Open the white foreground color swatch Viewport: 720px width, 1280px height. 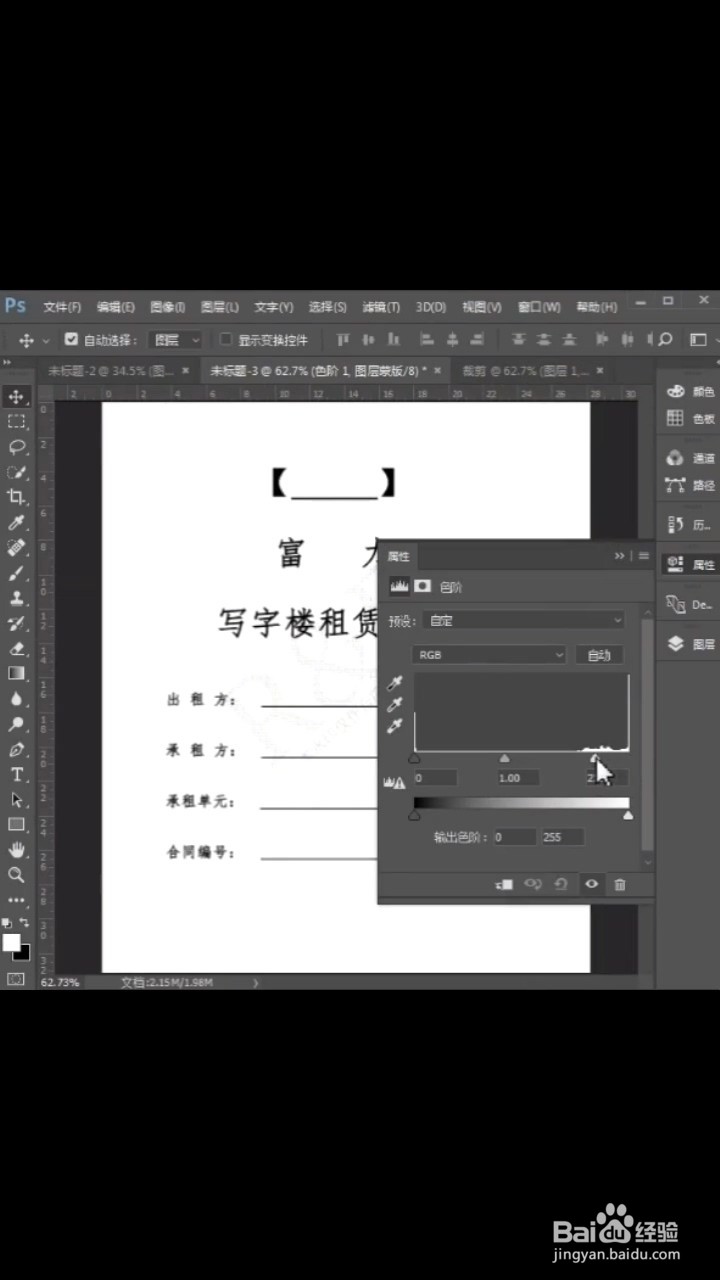[x=11, y=942]
